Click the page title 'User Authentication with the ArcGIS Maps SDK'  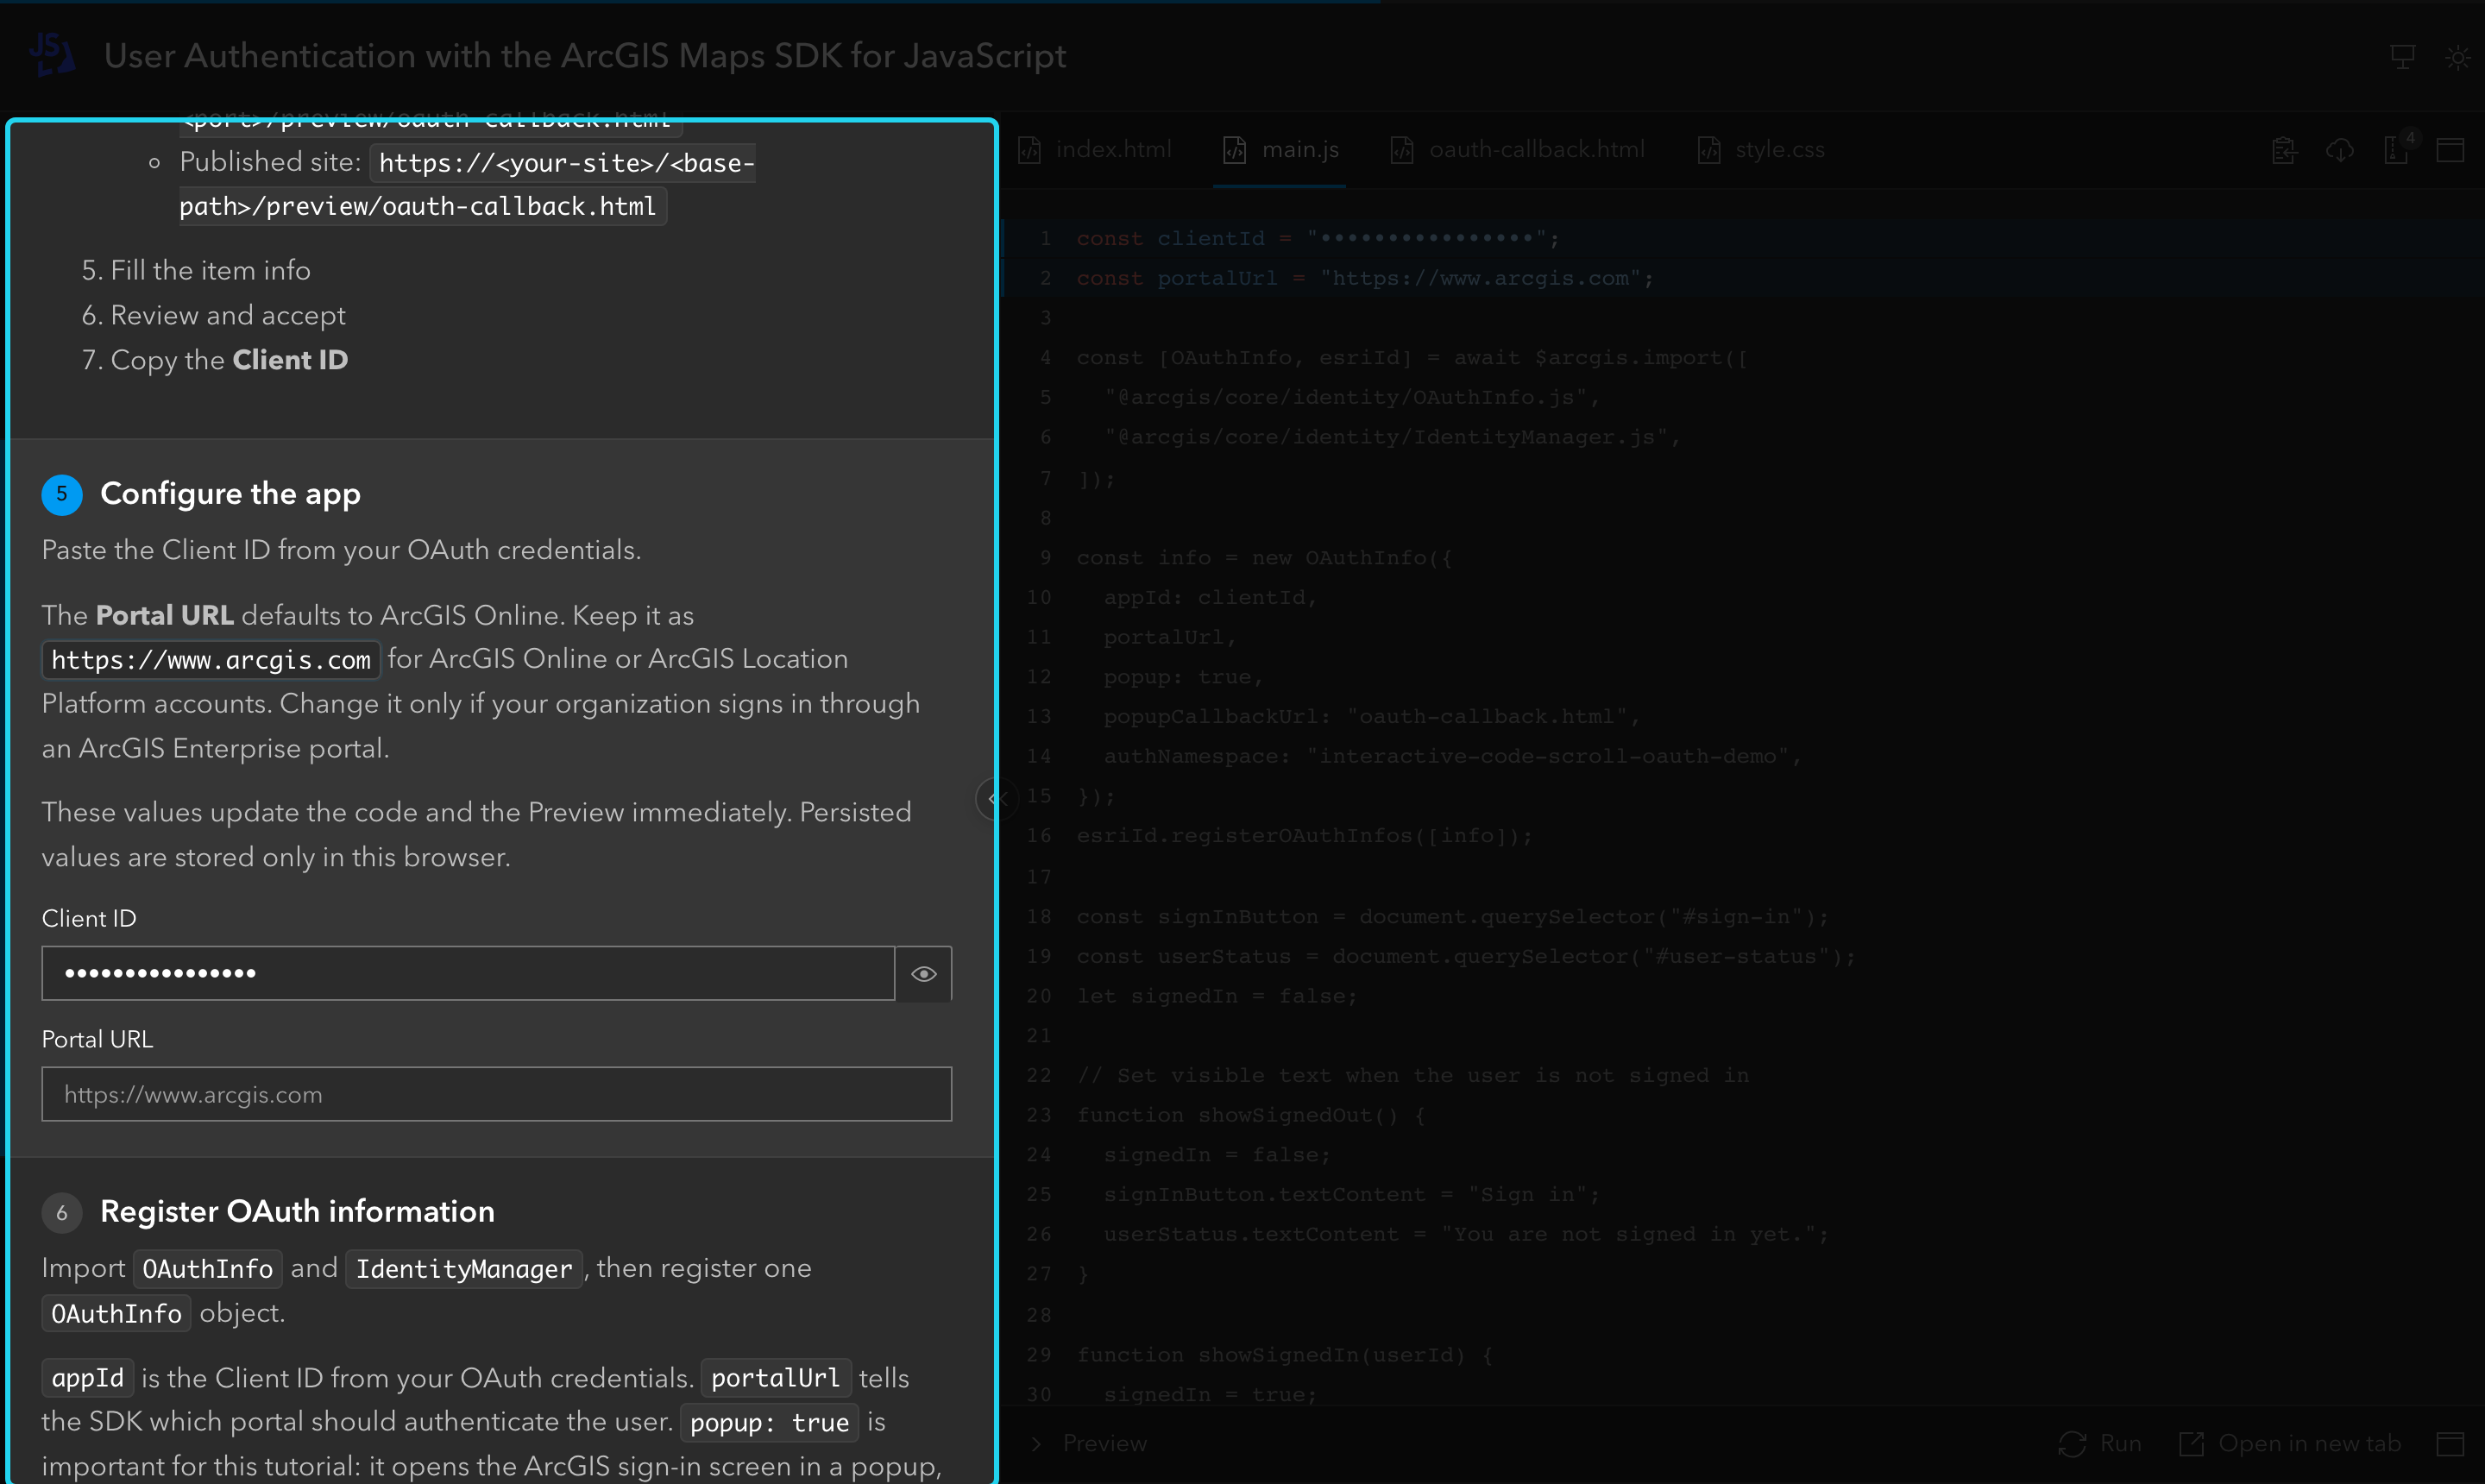[585, 56]
